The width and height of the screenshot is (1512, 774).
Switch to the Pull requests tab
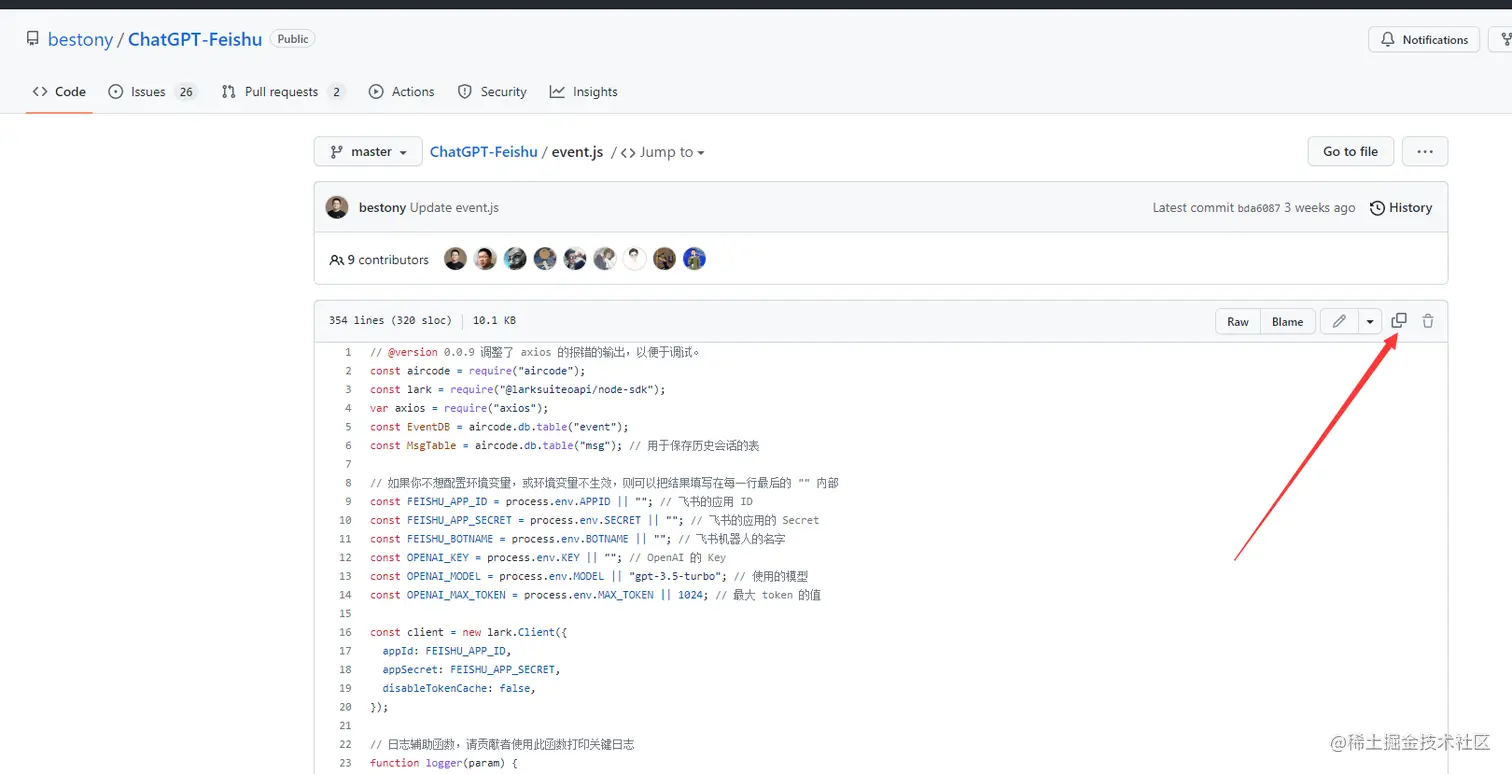coord(283,91)
